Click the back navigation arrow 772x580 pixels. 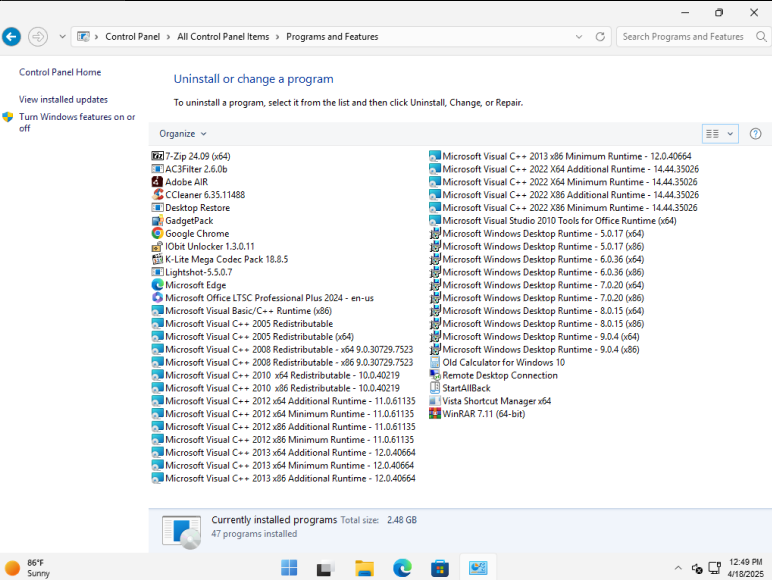(11, 37)
